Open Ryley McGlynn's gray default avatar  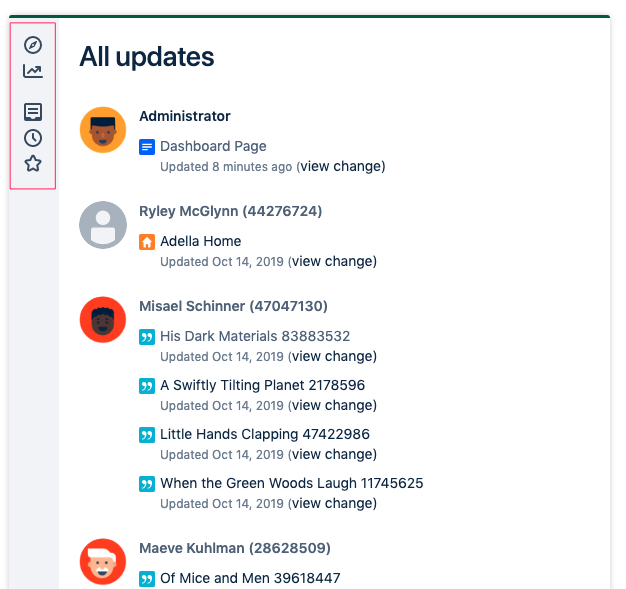click(x=103, y=225)
